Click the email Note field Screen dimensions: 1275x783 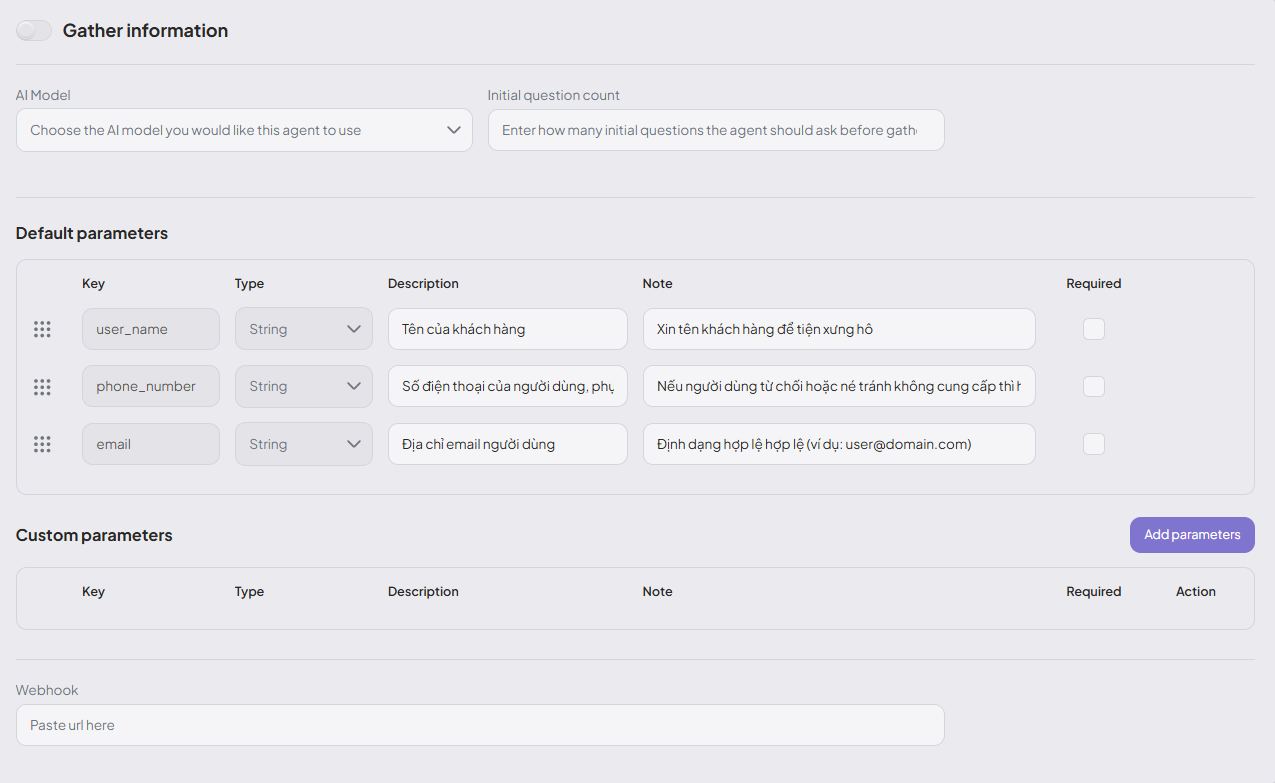click(x=838, y=444)
